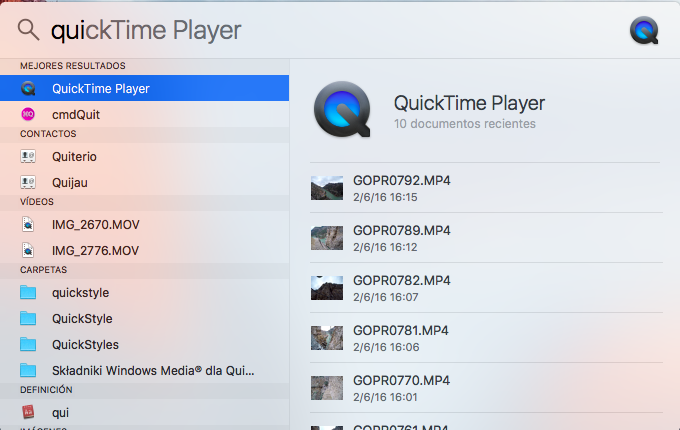Select QuickTime Player icon in best results
The image size is (680, 430).
pyautogui.click(x=28, y=88)
